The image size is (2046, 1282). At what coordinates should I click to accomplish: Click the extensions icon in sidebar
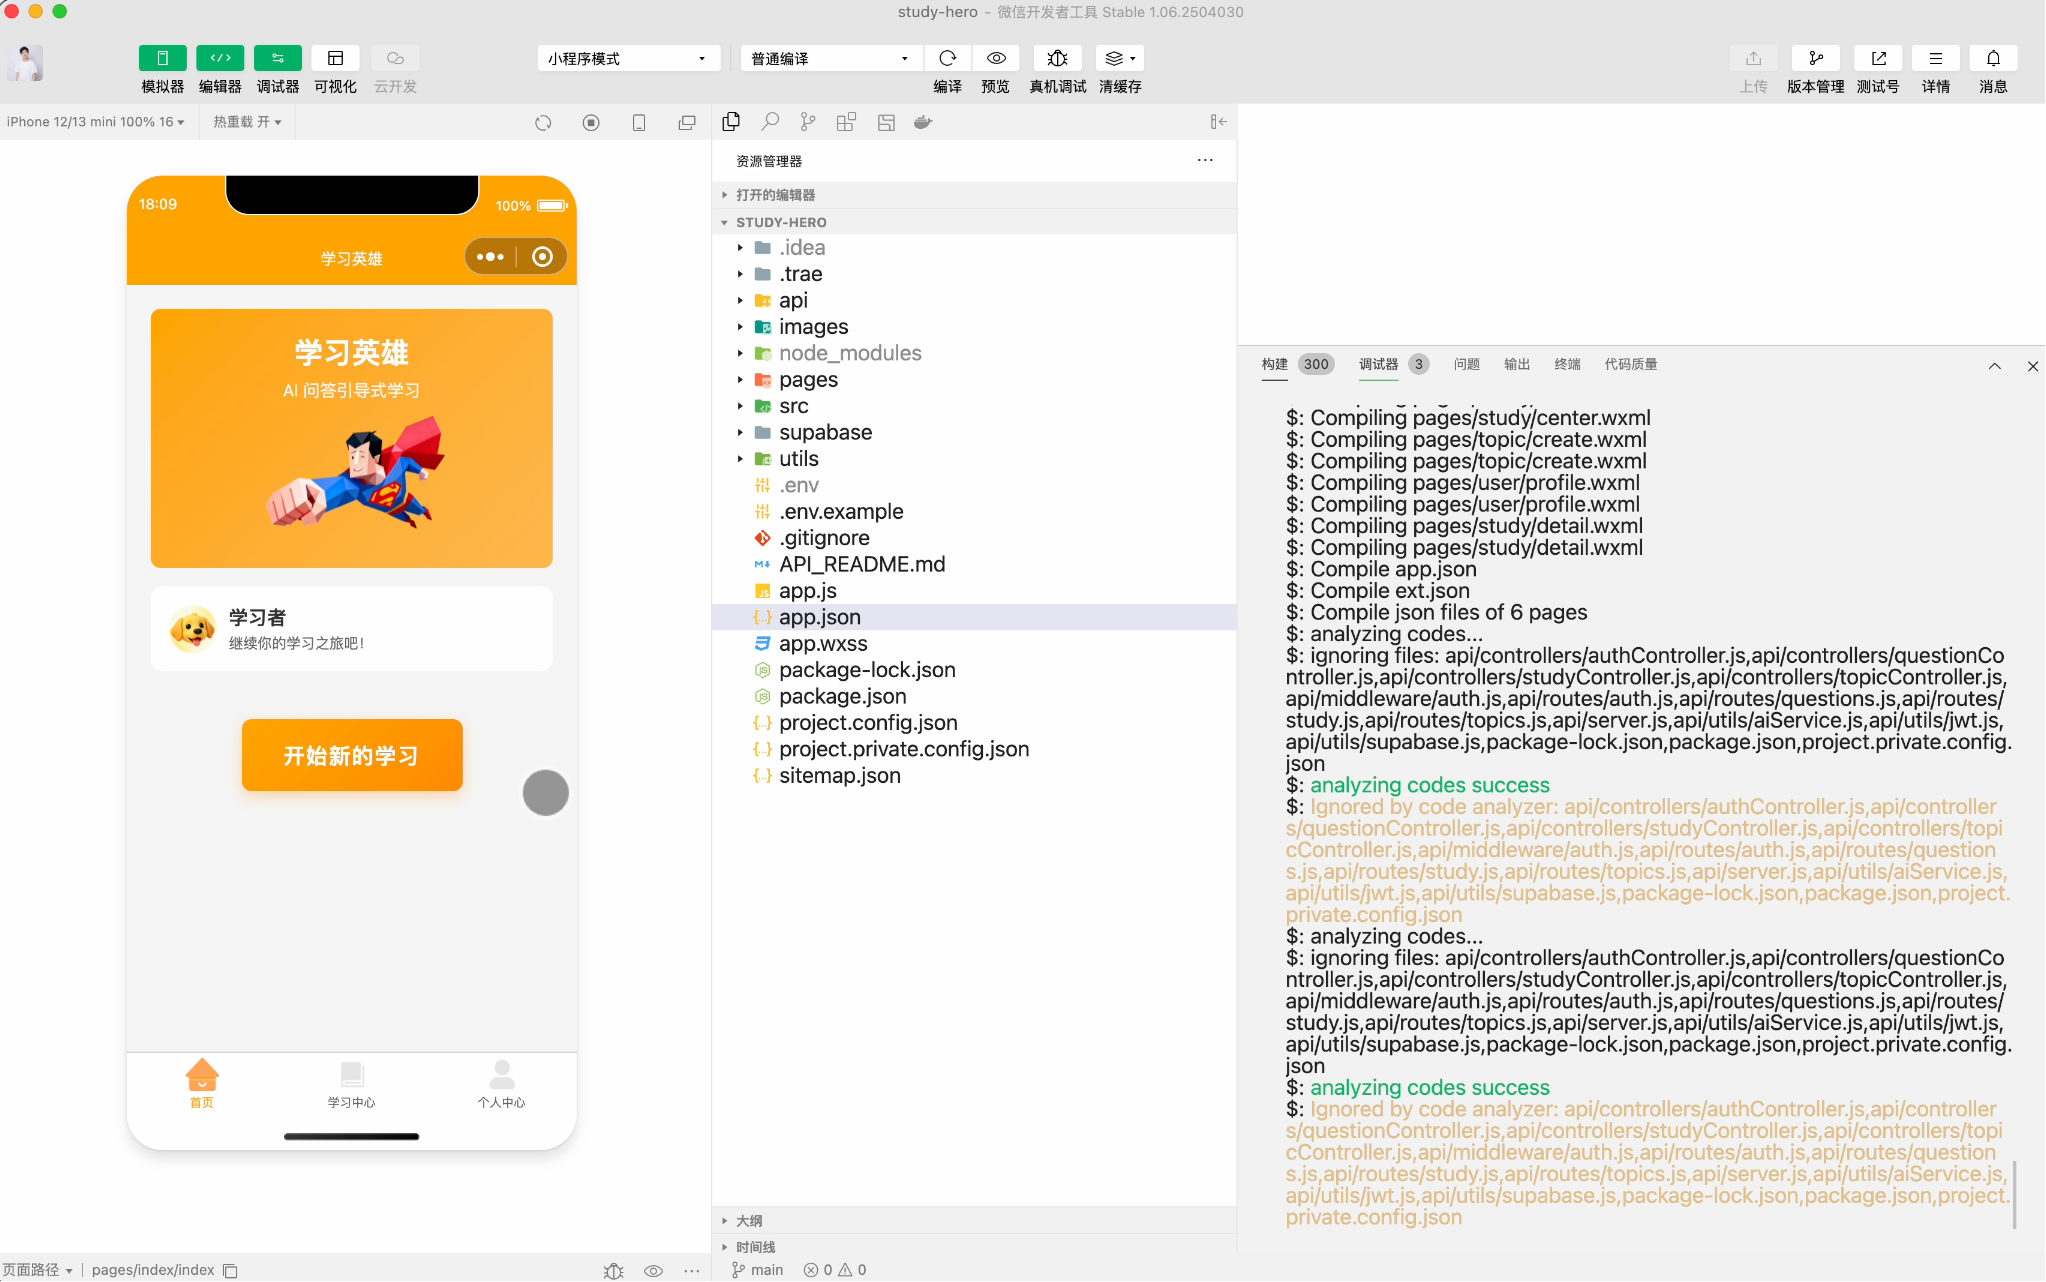coord(846,122)
